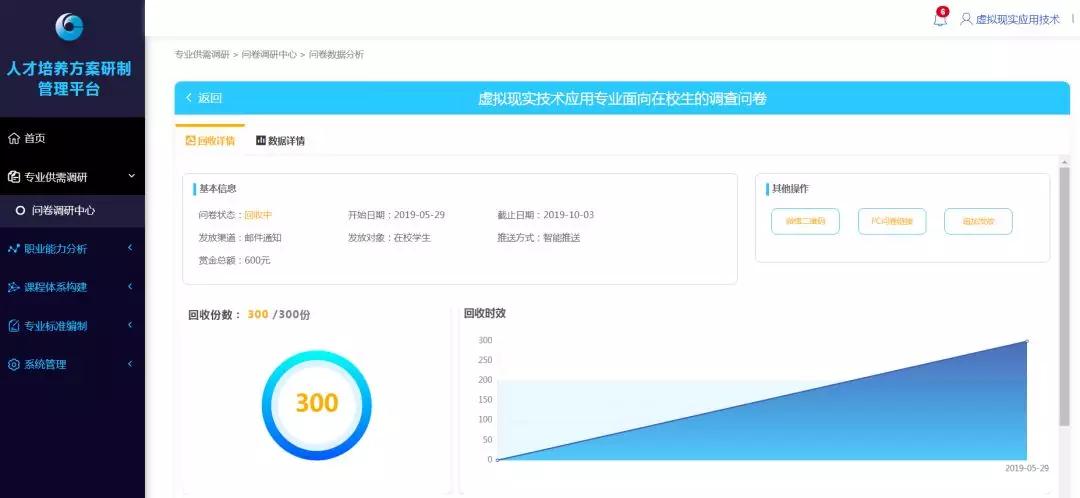The width and height of the screenshot is (1080, 498).
Task: Go back using the 返回 button
Action: [x=204, y=98]
